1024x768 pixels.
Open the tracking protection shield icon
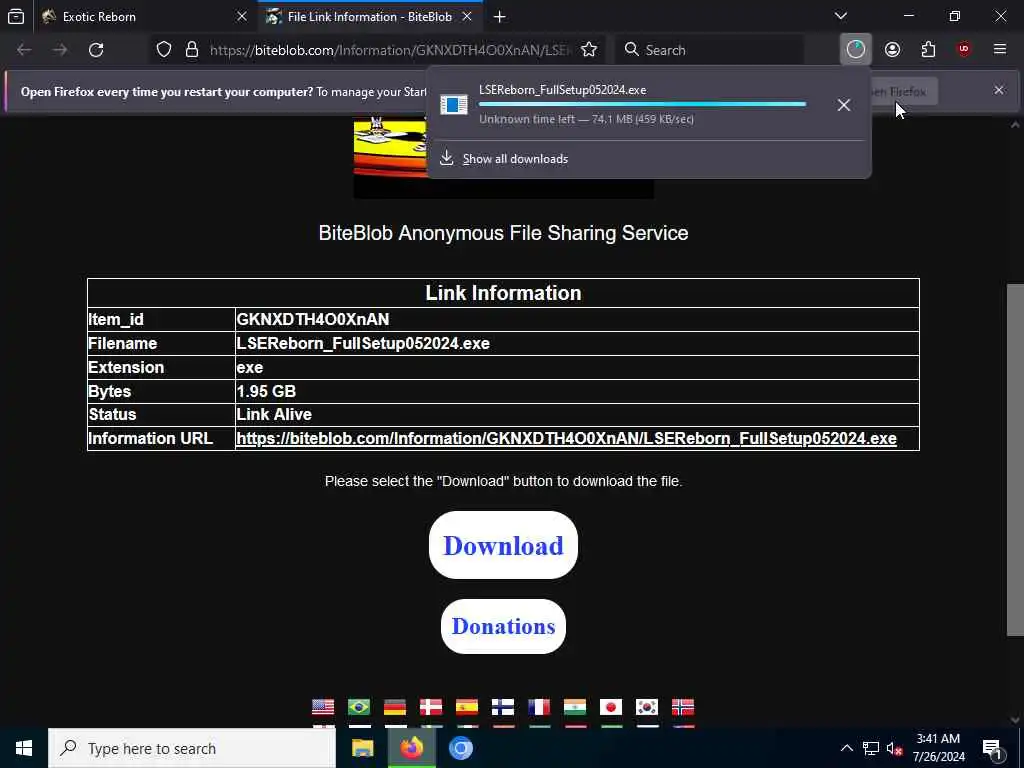point(164,50)
